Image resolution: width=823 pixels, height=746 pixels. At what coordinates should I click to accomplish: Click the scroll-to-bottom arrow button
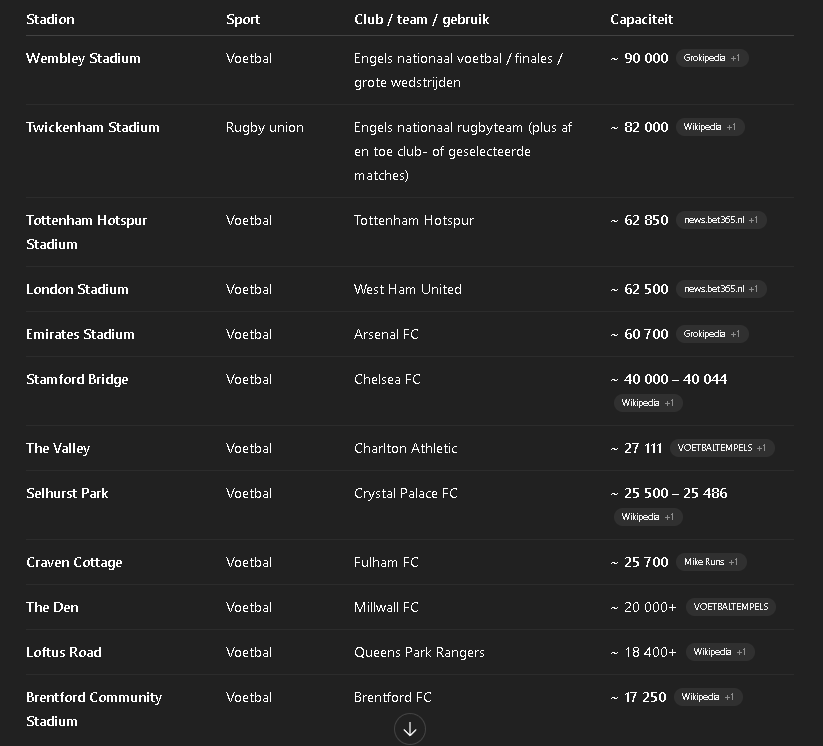click(410, 729)
